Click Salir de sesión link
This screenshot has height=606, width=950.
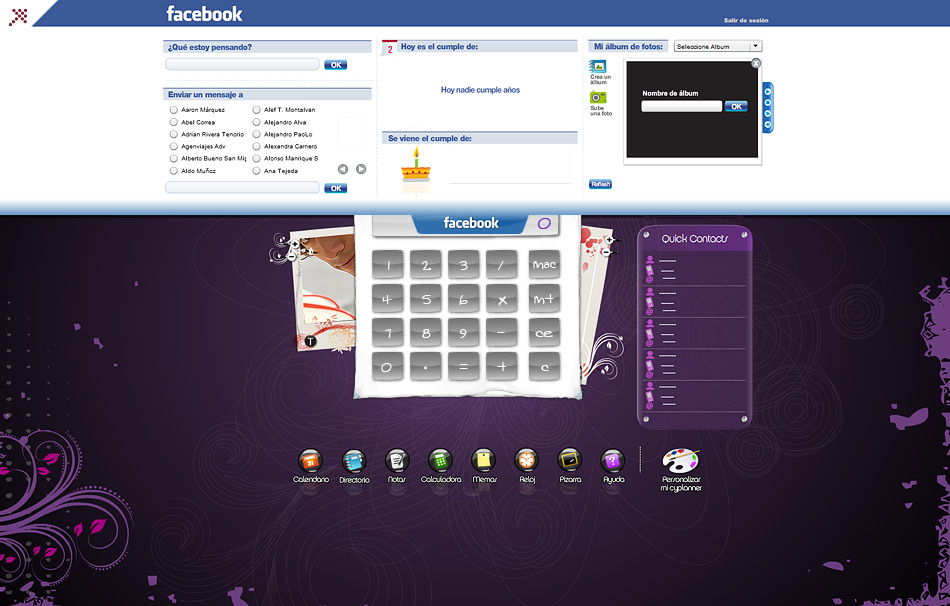(x=746, y=21)
